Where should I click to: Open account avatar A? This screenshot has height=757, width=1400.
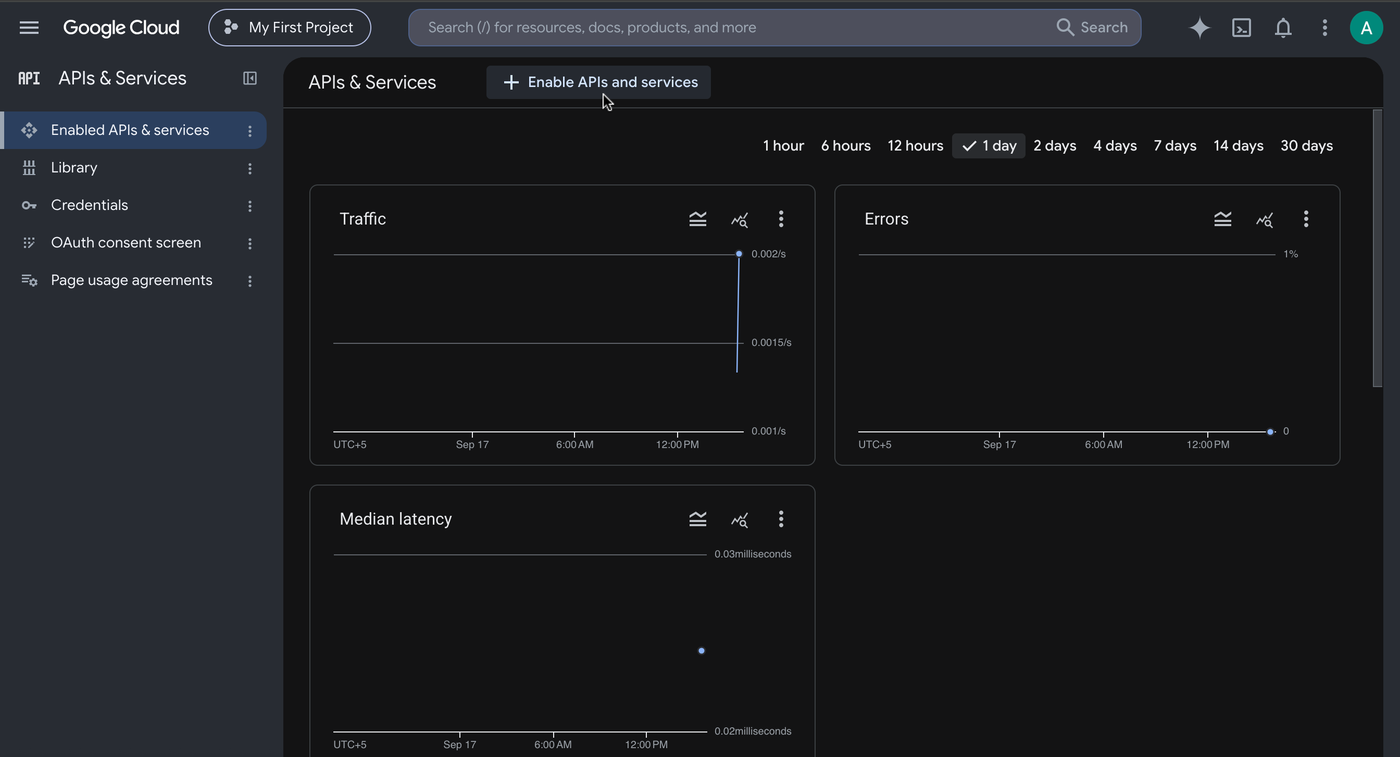pos(1366,28)
